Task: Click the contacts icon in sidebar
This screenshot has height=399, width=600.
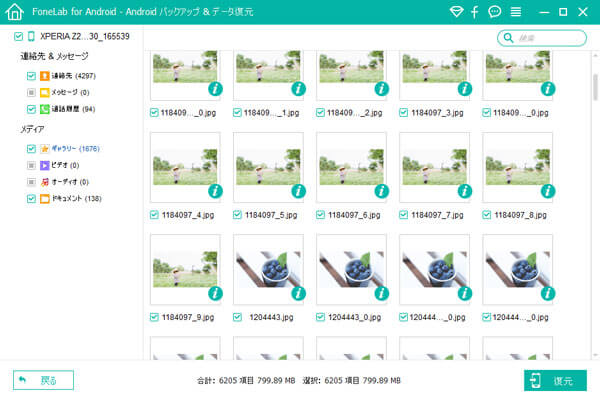Action: 45,76
